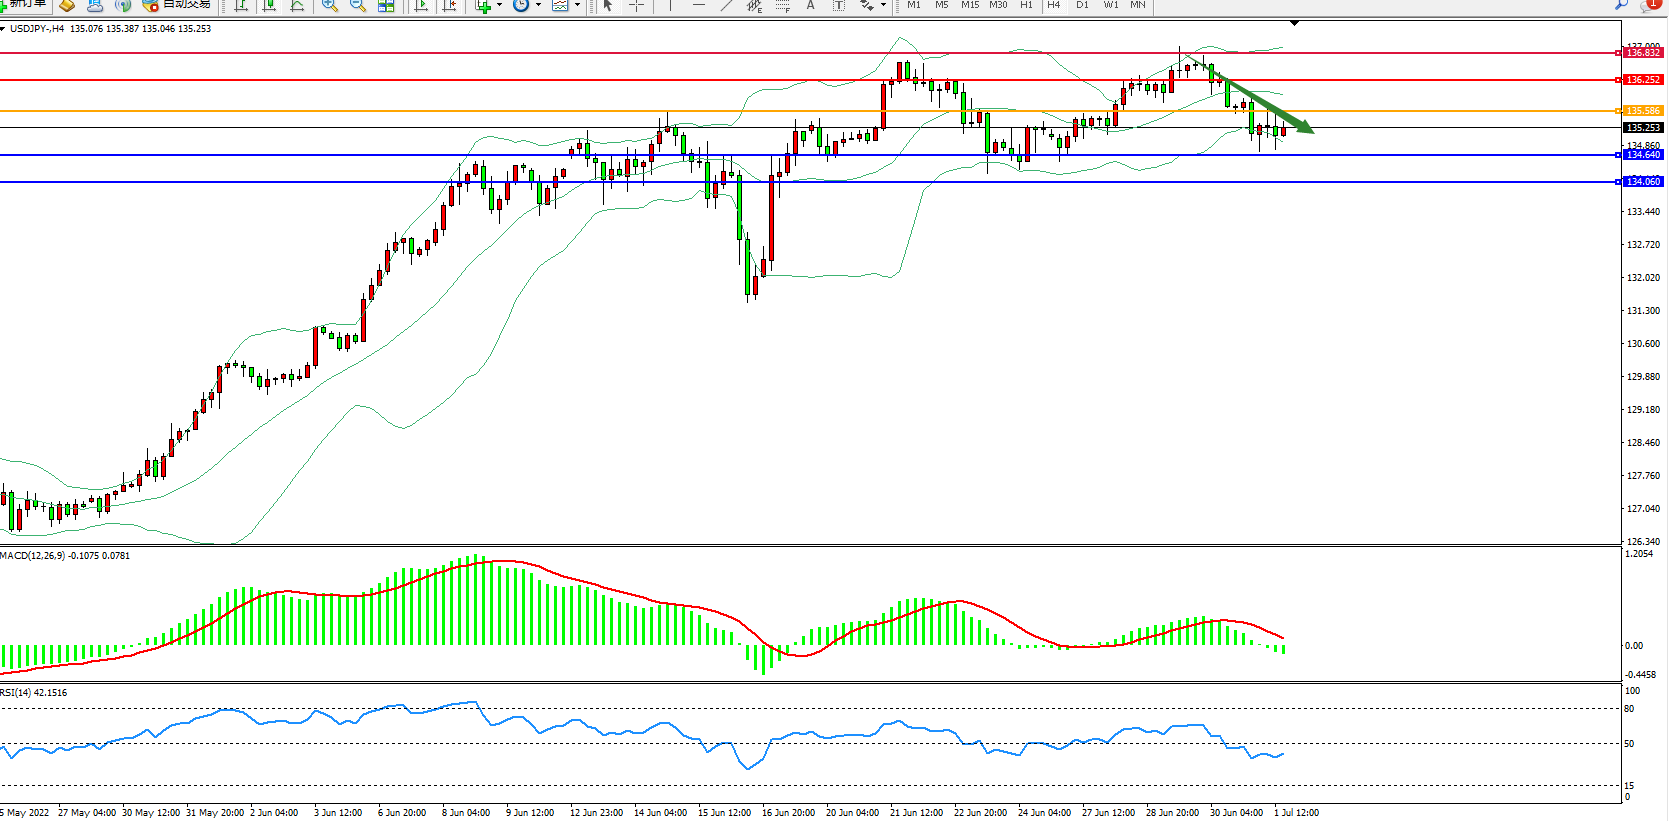Switch chart to H4 timeframe
Image resolution: width=1669 pixels, height=821 pixels.
click(1054, 5)
